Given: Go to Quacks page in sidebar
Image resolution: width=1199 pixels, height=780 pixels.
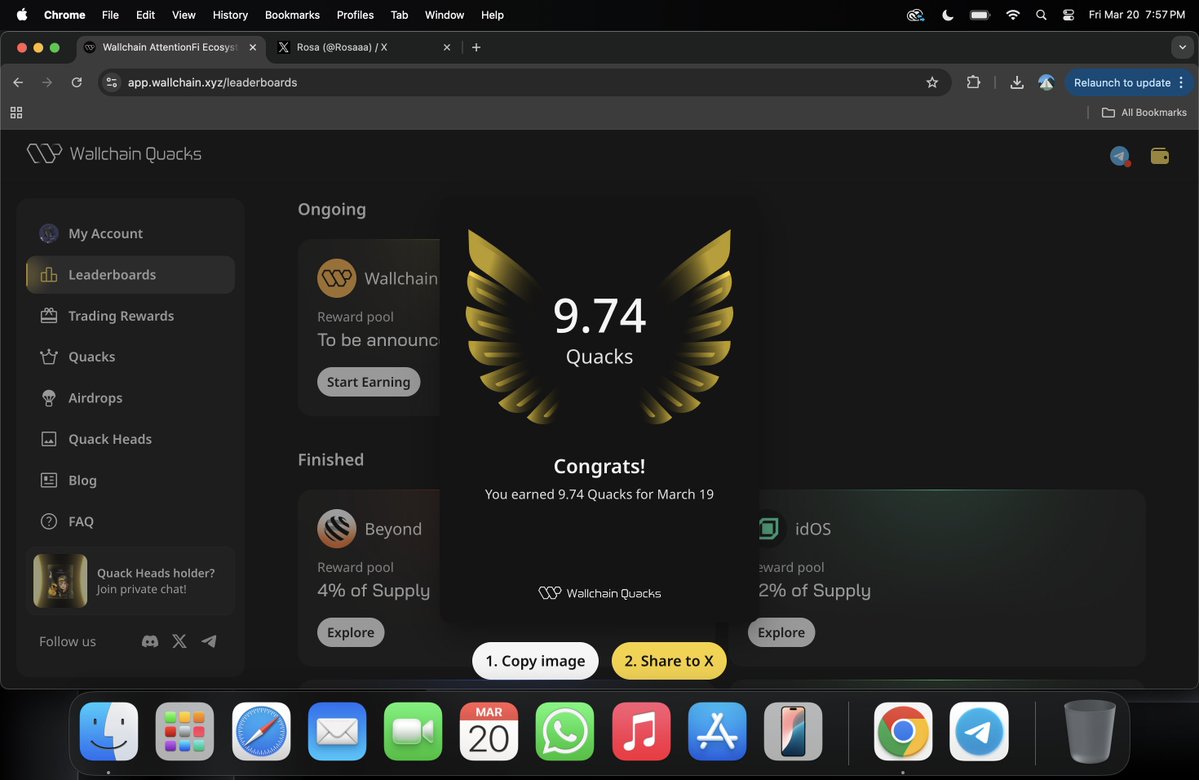Looking at the screenshot, I should coord(130,356).
